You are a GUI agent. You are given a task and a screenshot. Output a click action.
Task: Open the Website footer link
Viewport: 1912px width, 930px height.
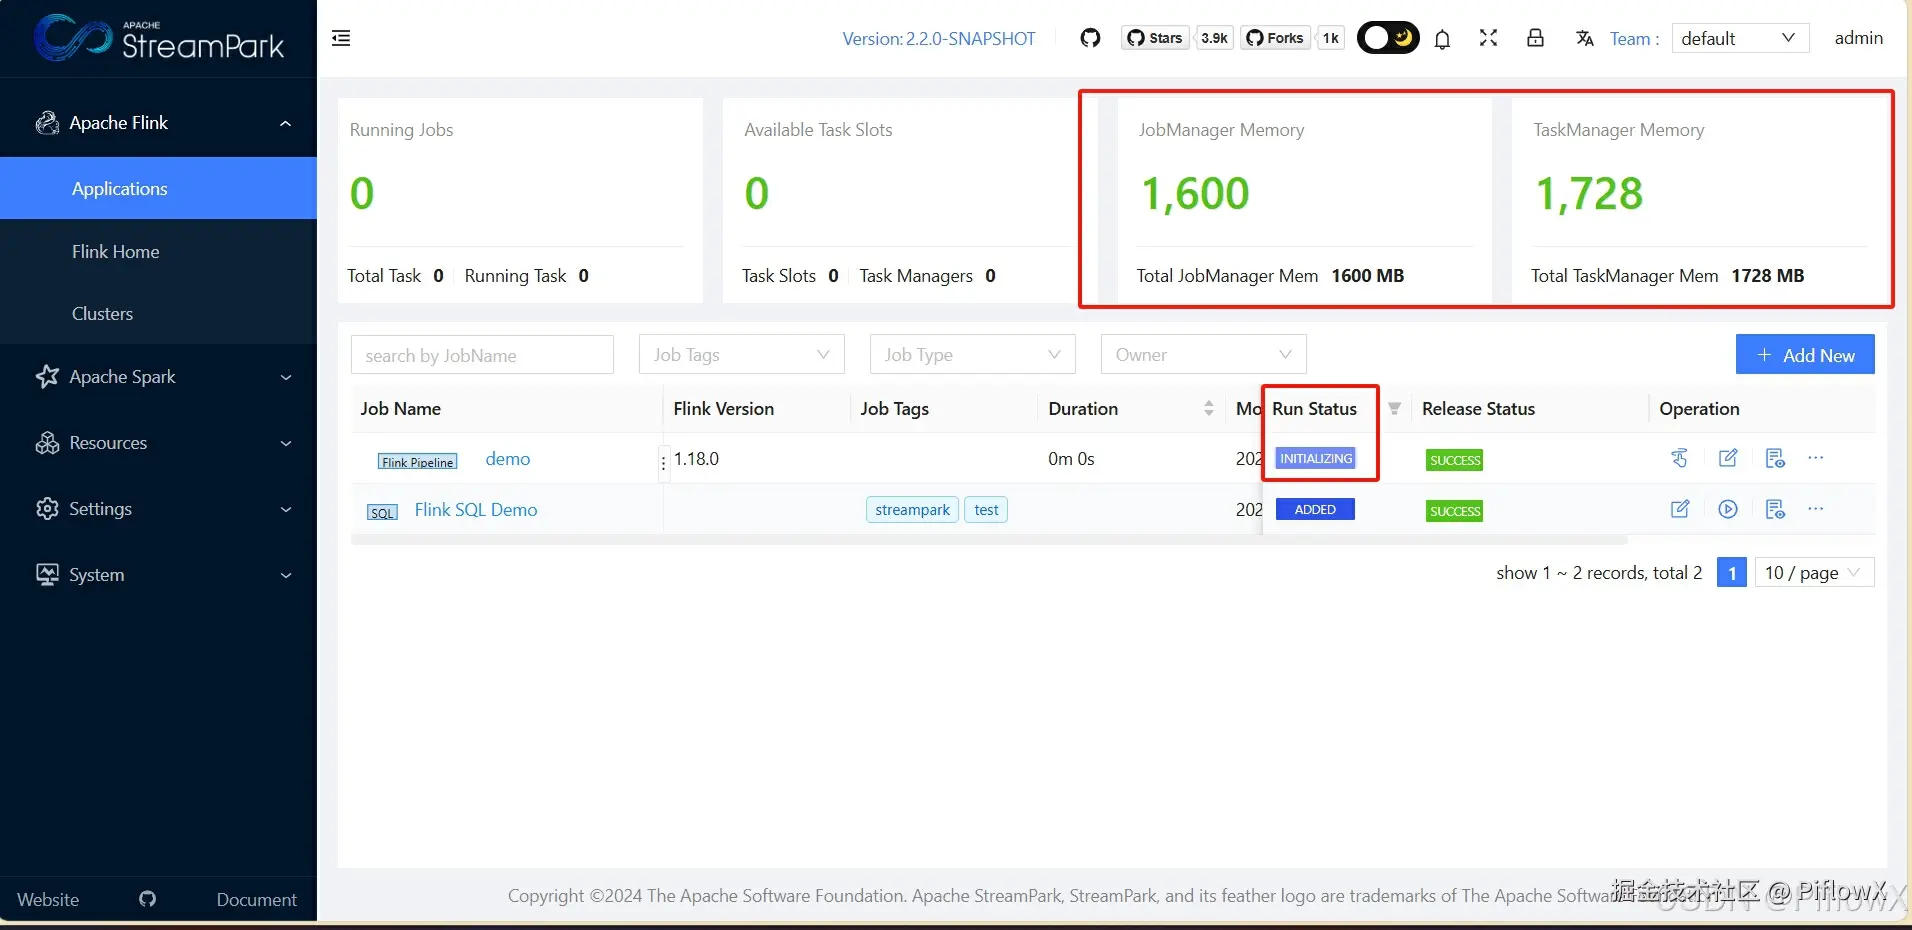(x=48, y=899)
